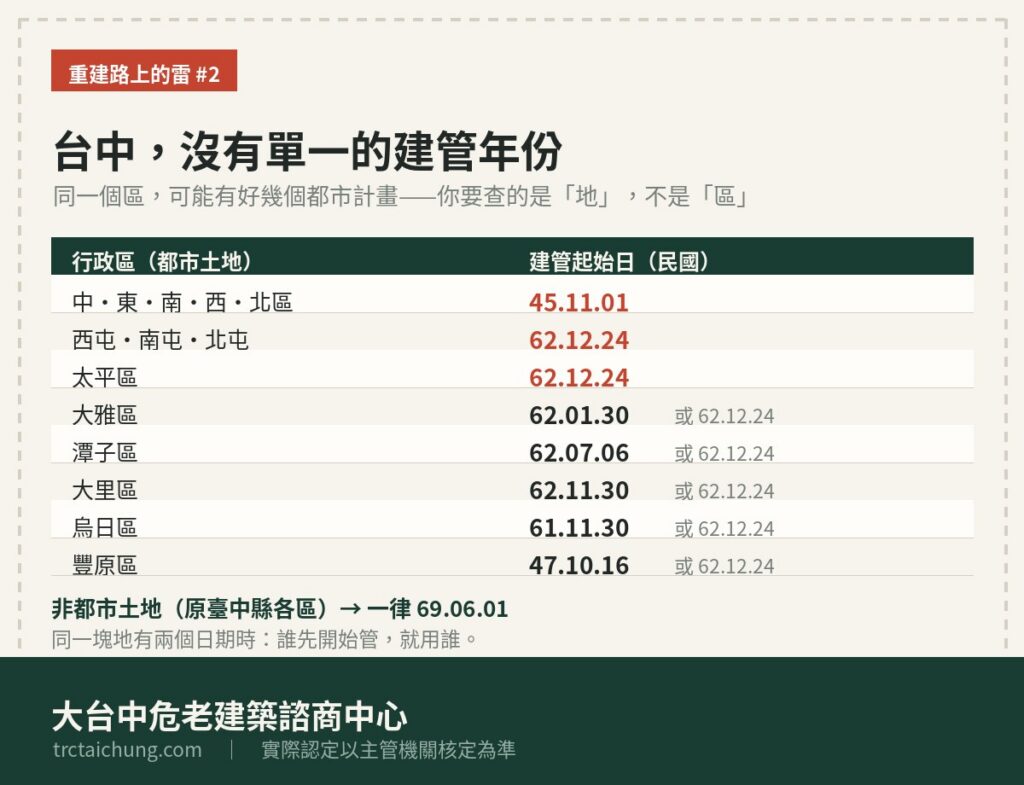Screen dimensions: 1024x785
Task: Select the headline '台中，沒有單一的建管年份'
Action: (307, 152)
